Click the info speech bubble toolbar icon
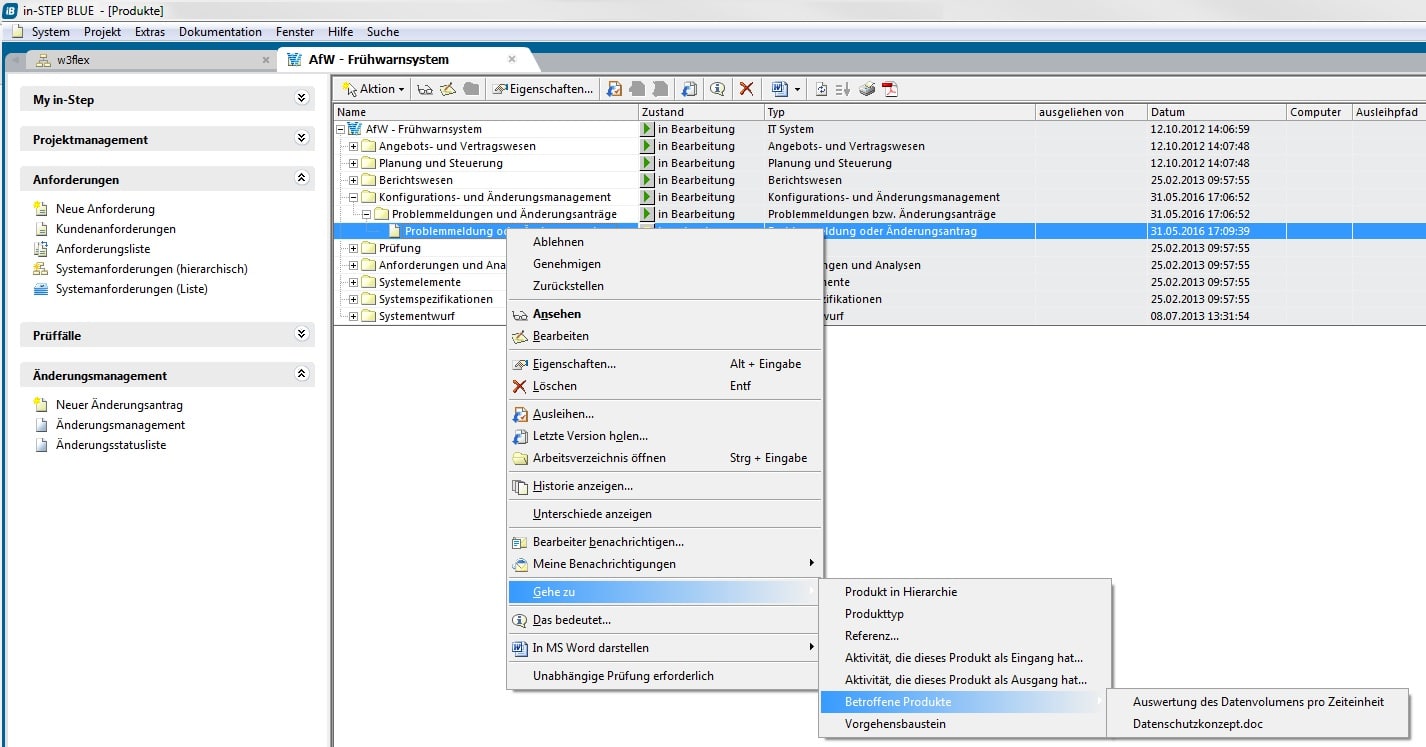Screen dimensions: 1426x747 coord(717,89)
